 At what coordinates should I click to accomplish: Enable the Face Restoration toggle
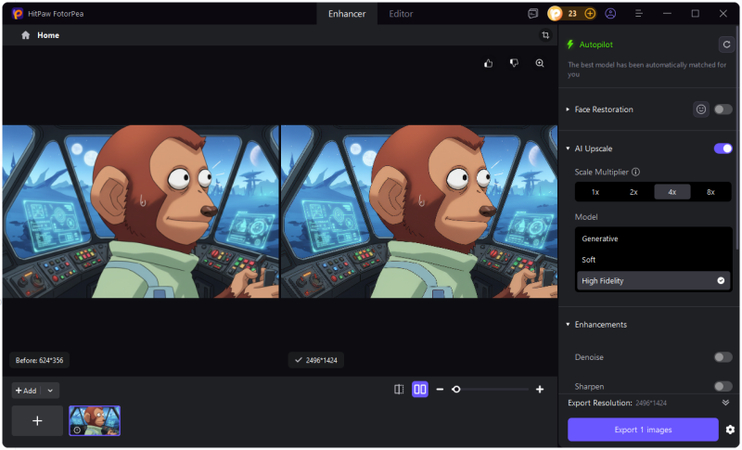722,109
